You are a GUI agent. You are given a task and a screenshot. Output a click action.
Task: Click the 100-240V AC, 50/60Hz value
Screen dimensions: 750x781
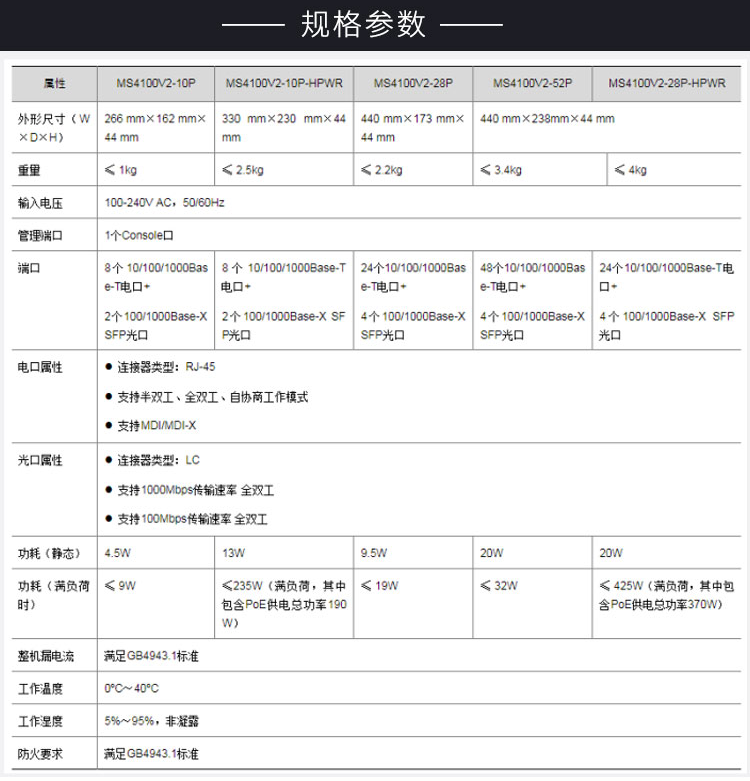(x=164, y=203)
